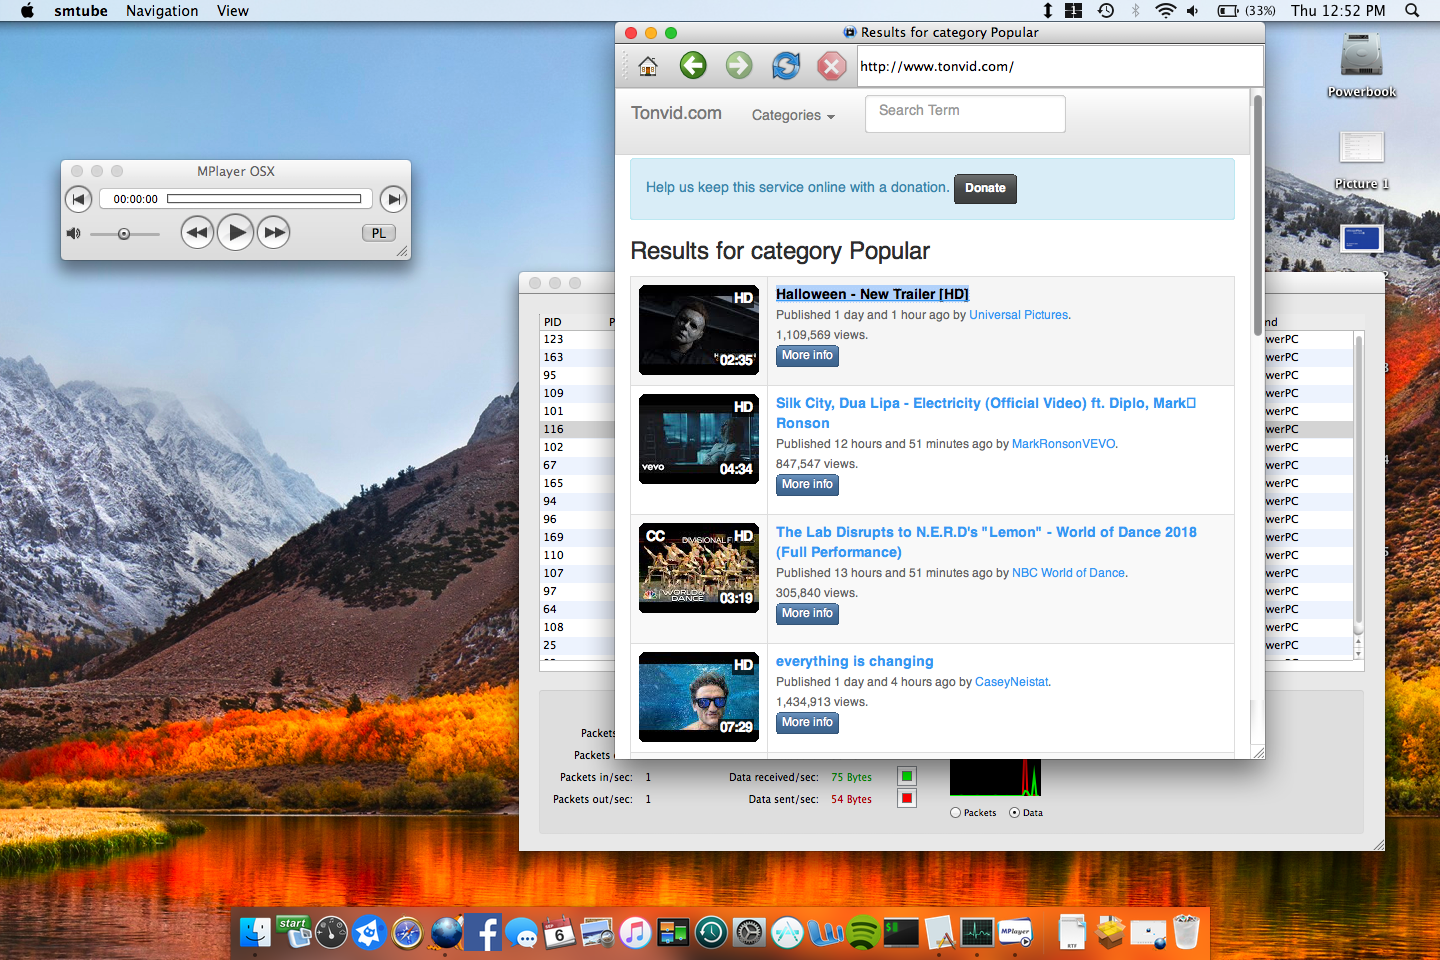Open the Navigation menu
Screen dimensions: 1440x960
[x=162, y=11]
